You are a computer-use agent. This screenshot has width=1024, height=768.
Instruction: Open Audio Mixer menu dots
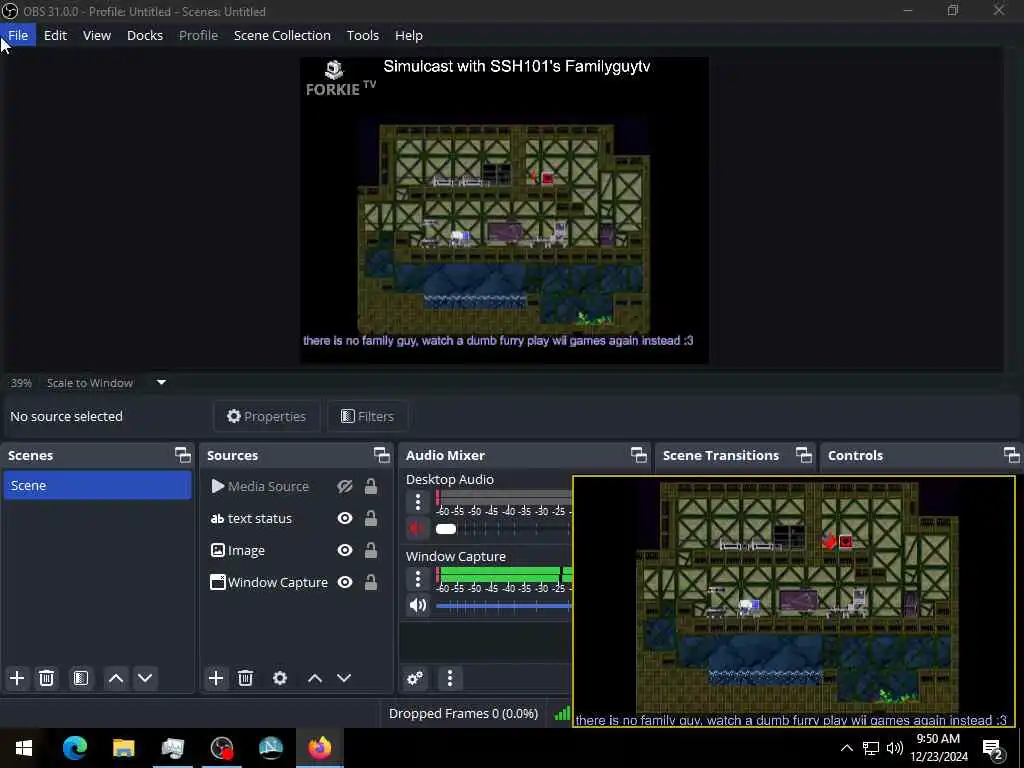[x=449, y=678]
